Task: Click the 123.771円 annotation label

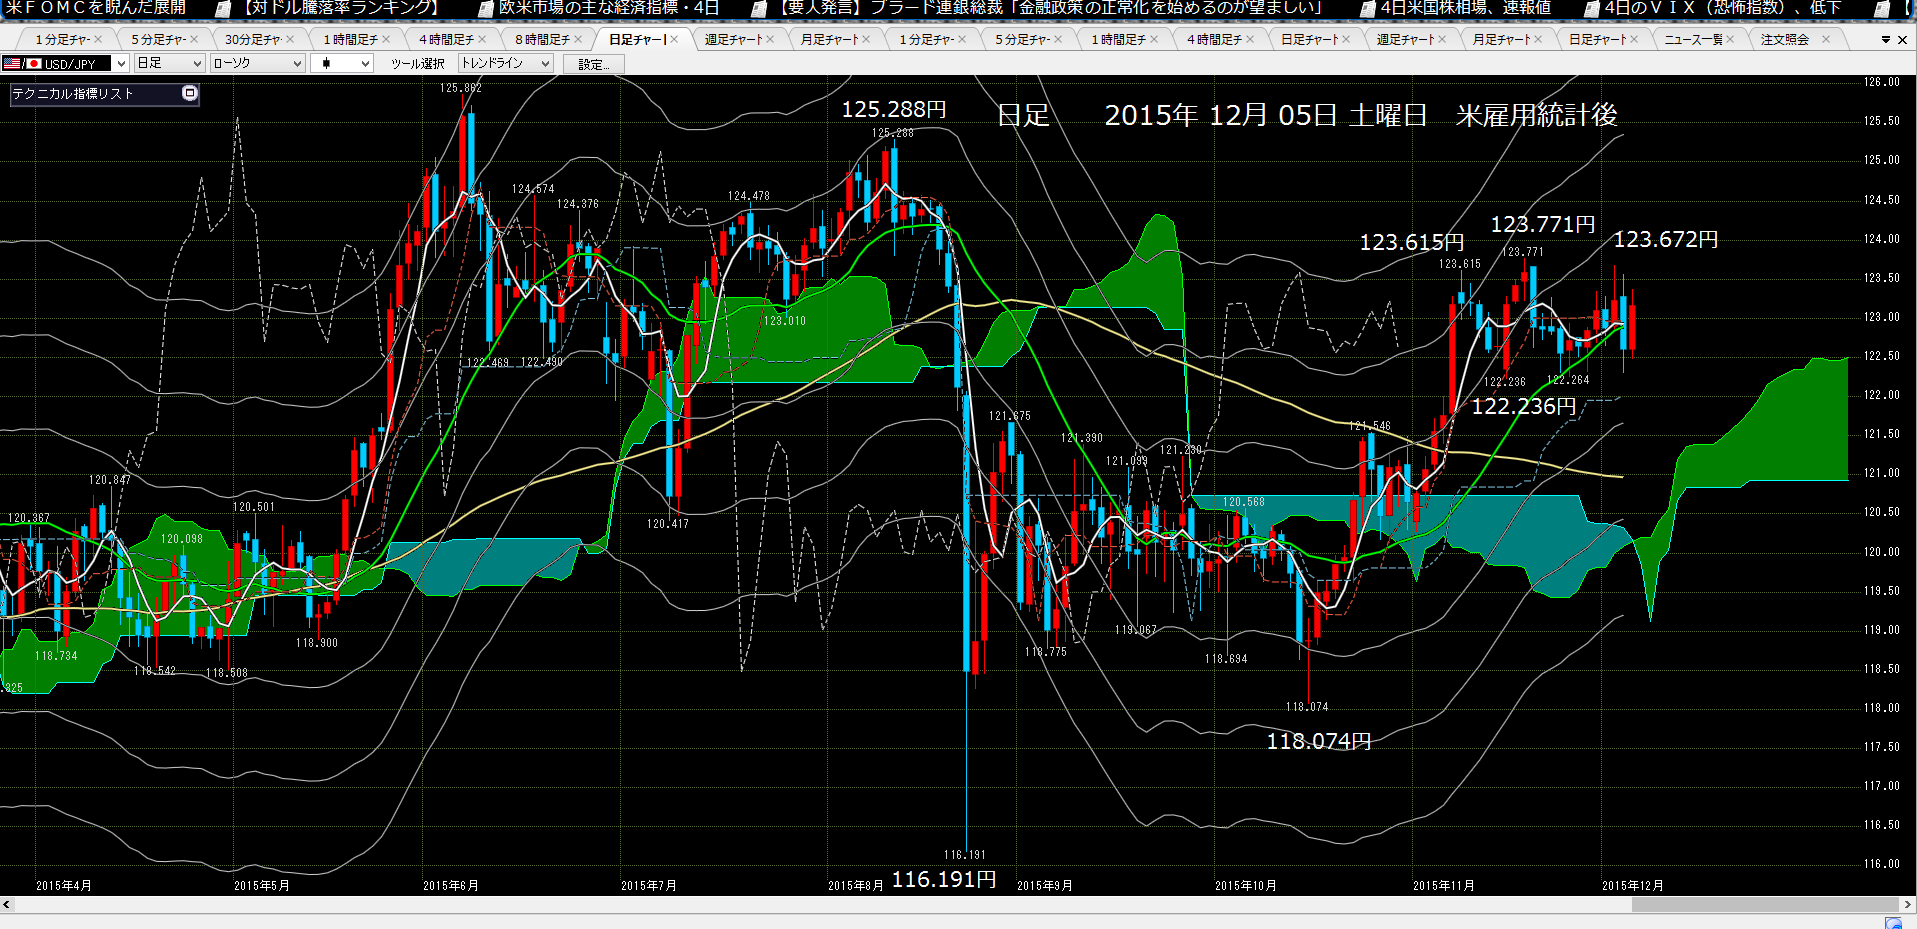Action: [x=1542, y=224]
